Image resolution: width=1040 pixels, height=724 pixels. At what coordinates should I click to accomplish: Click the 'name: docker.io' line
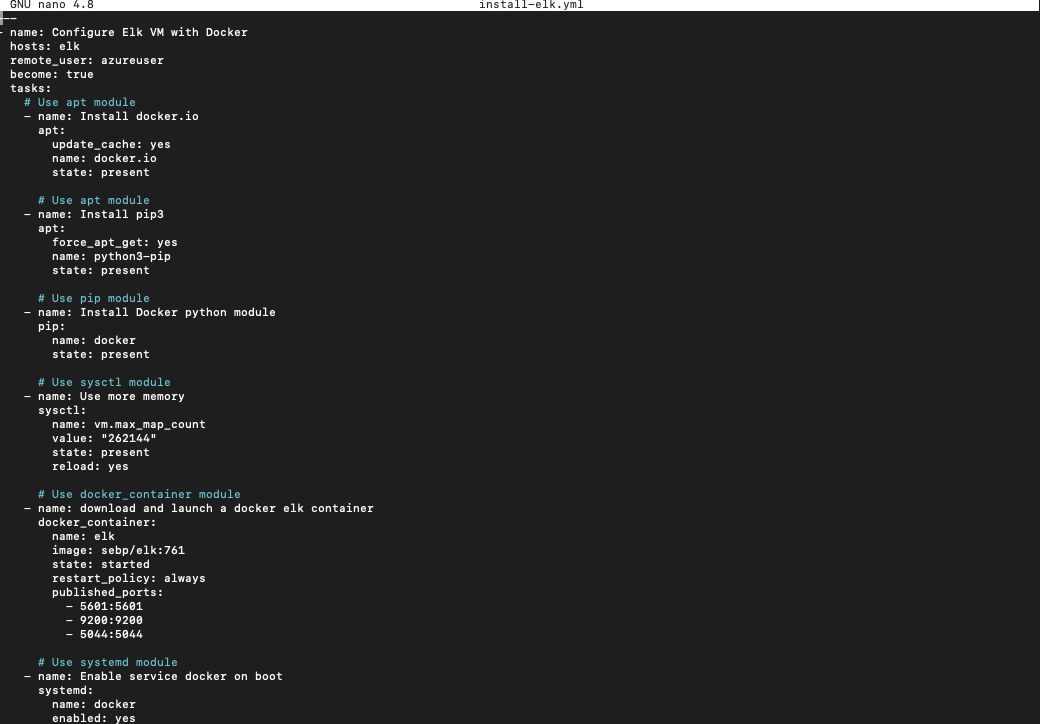[104, 158]
